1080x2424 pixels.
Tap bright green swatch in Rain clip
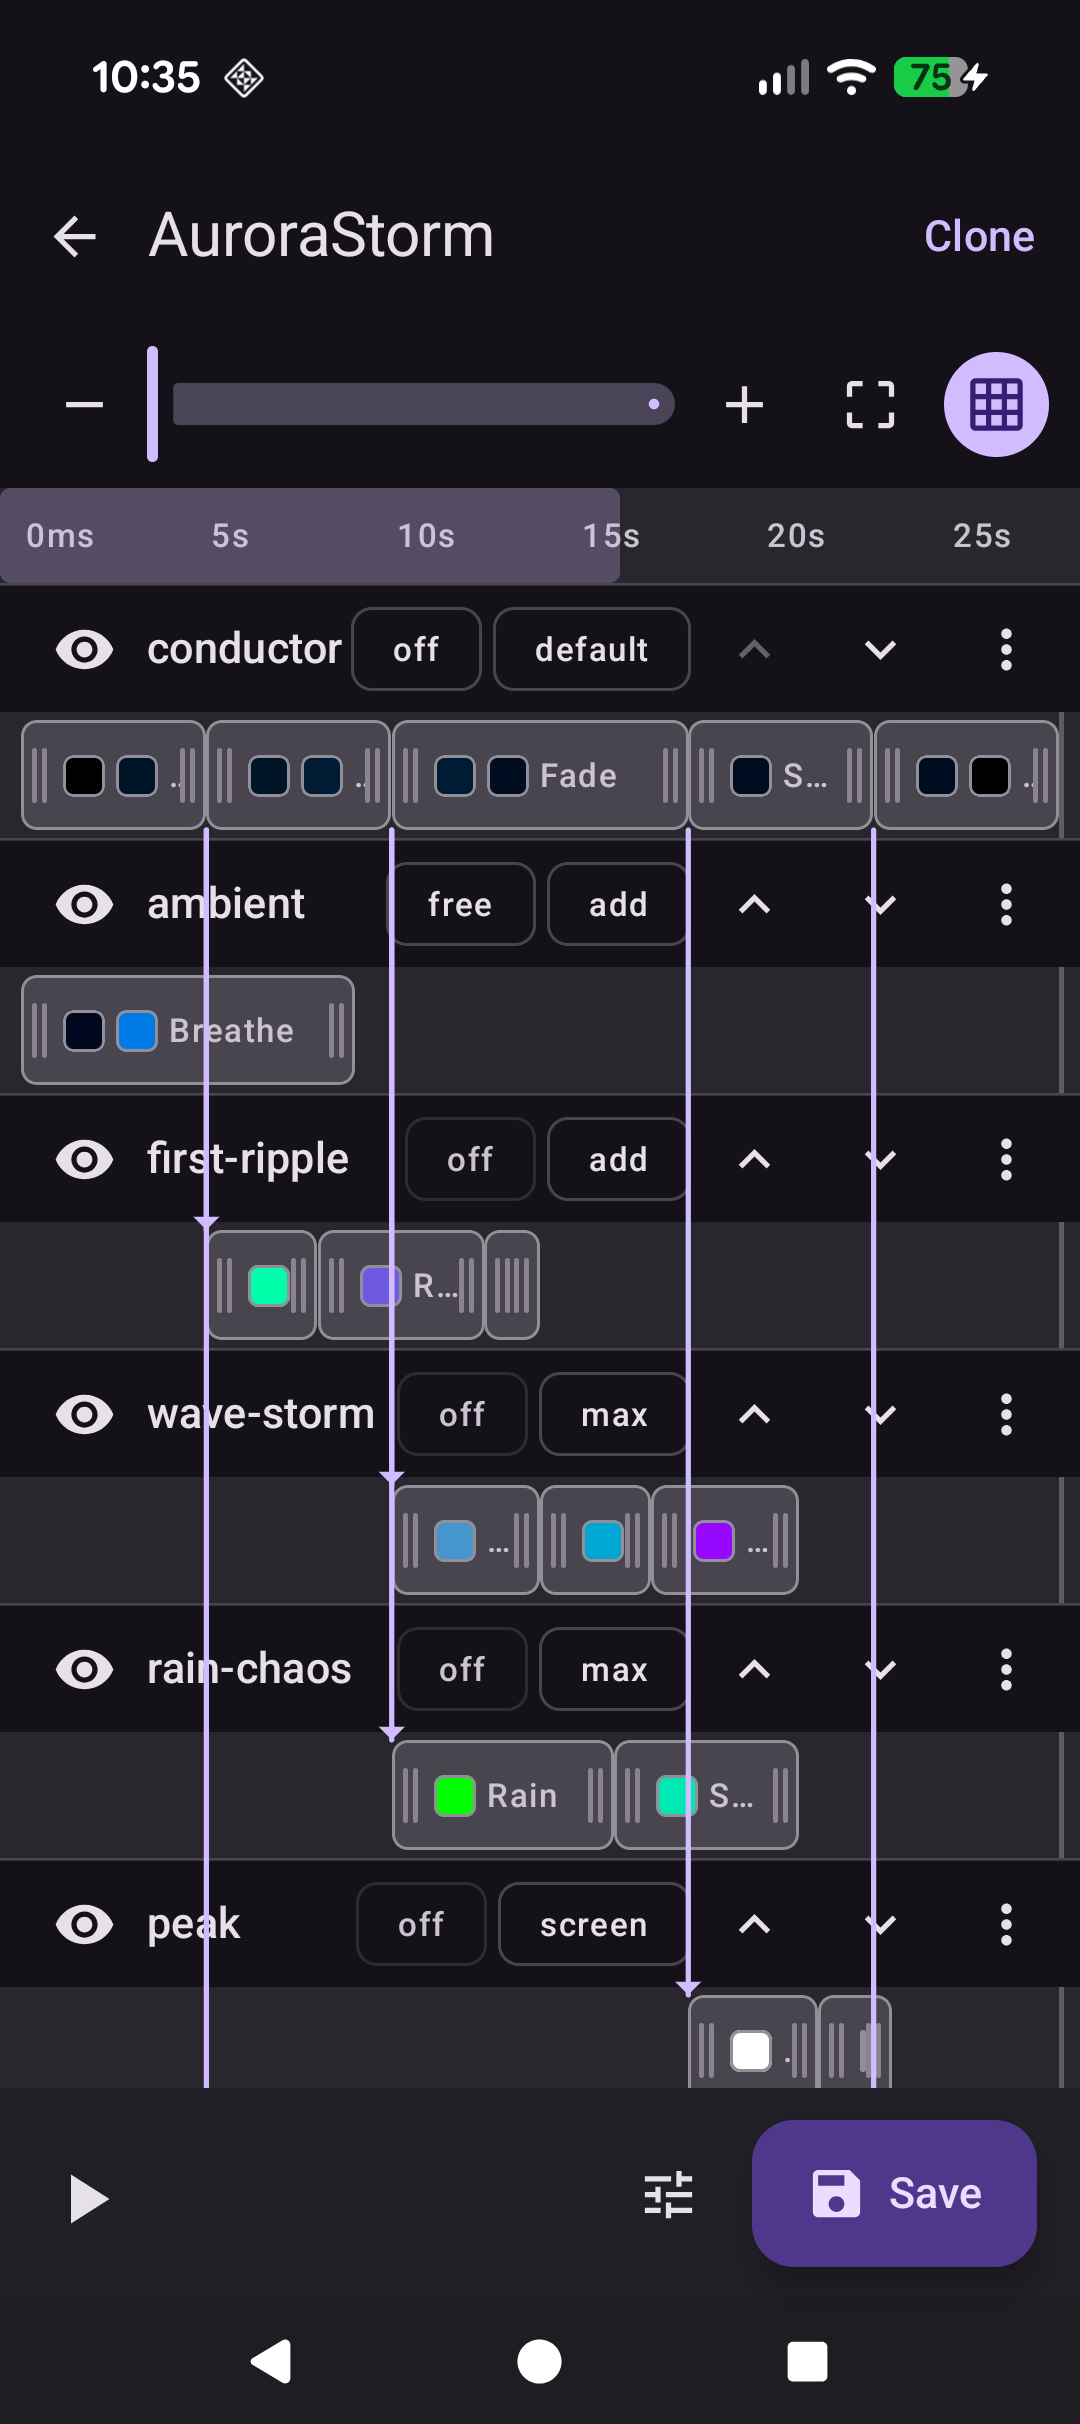click(455, 1796)
